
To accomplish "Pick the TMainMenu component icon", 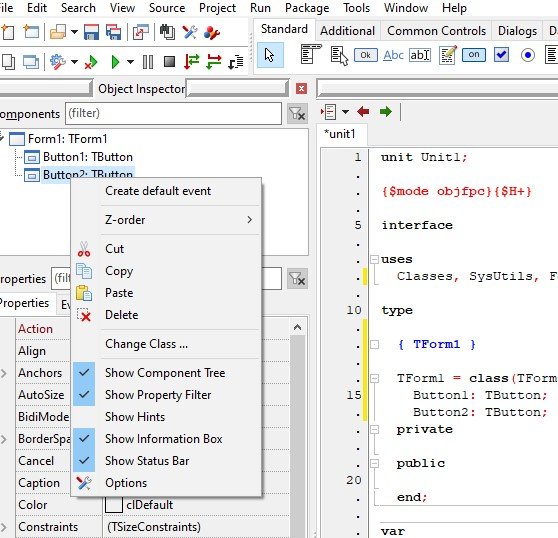I will point(311,54).
